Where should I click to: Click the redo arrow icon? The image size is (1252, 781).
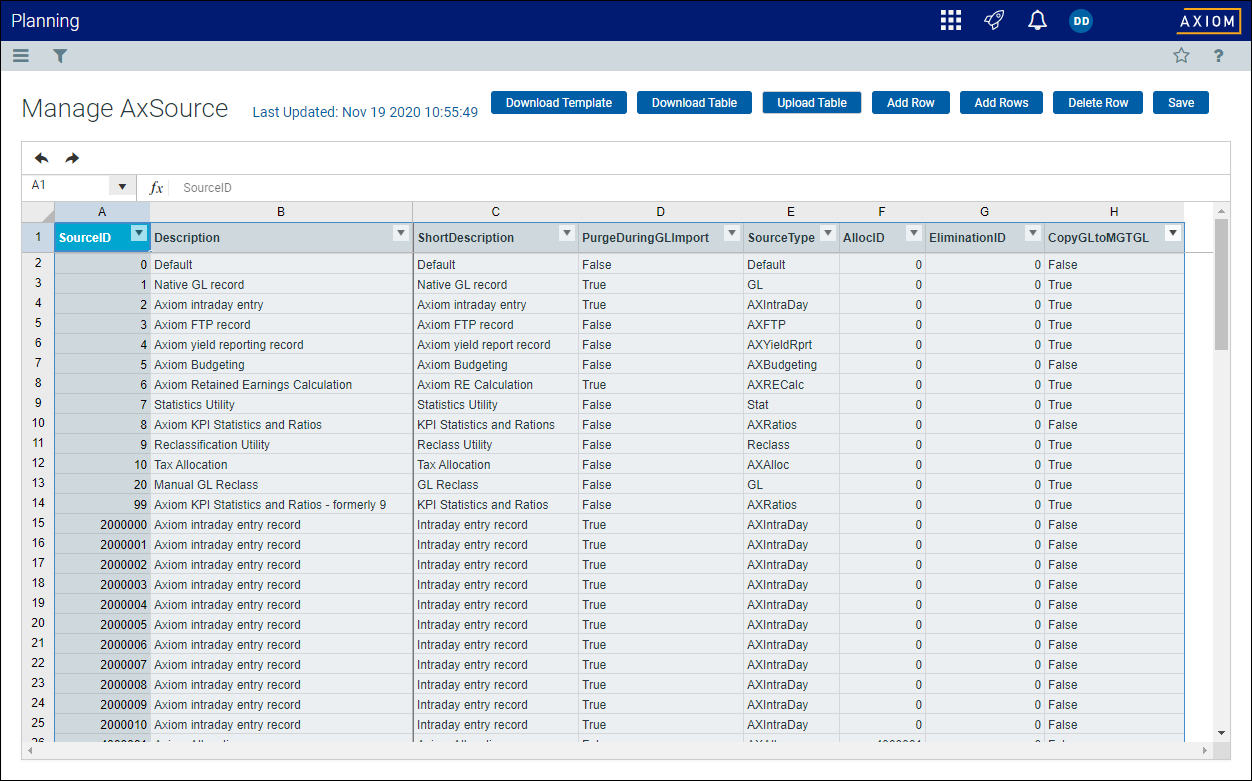tap(72, 158)
